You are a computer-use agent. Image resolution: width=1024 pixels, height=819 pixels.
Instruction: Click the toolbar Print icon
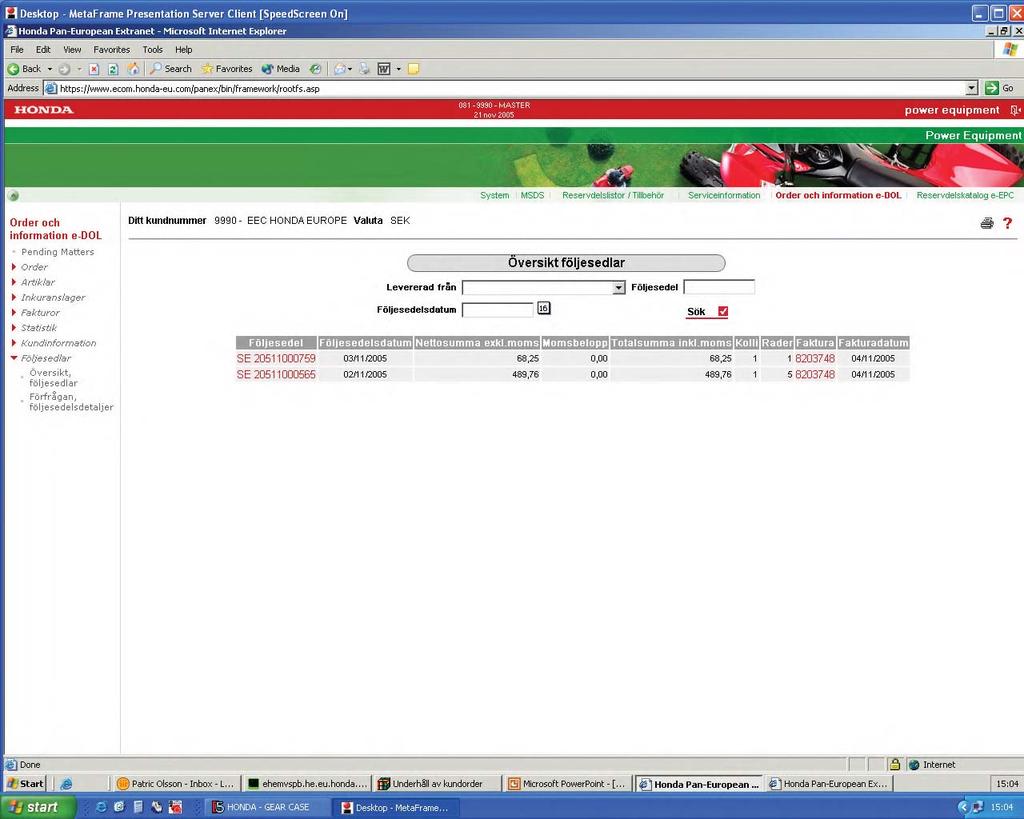point(364,69)
